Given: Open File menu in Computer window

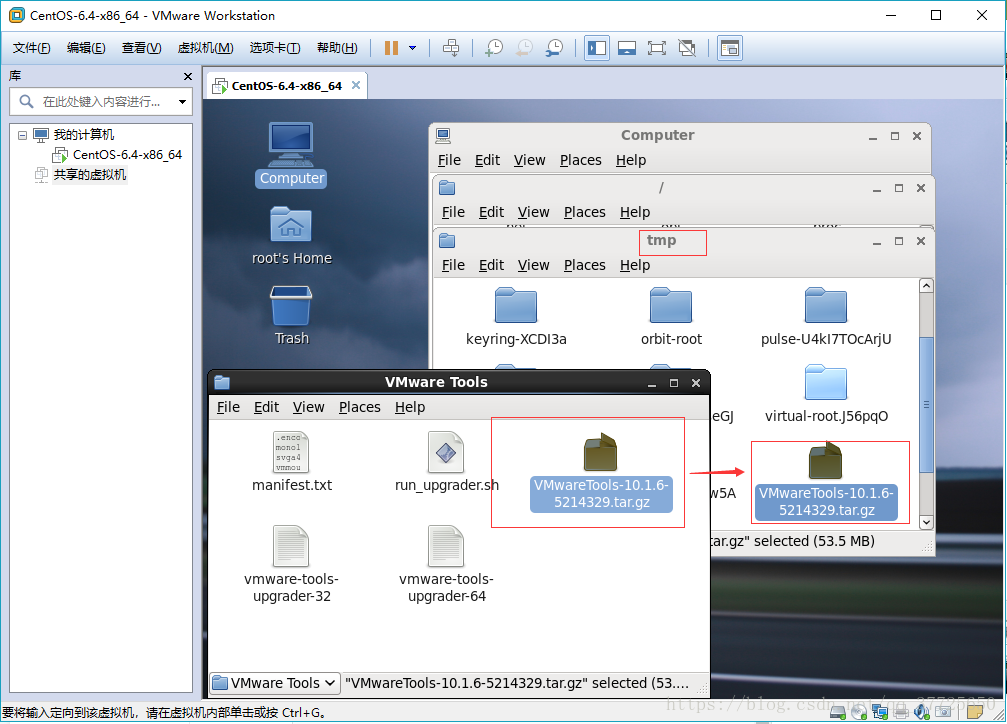Looking at the screenshot, I should [x=449, y=160].
